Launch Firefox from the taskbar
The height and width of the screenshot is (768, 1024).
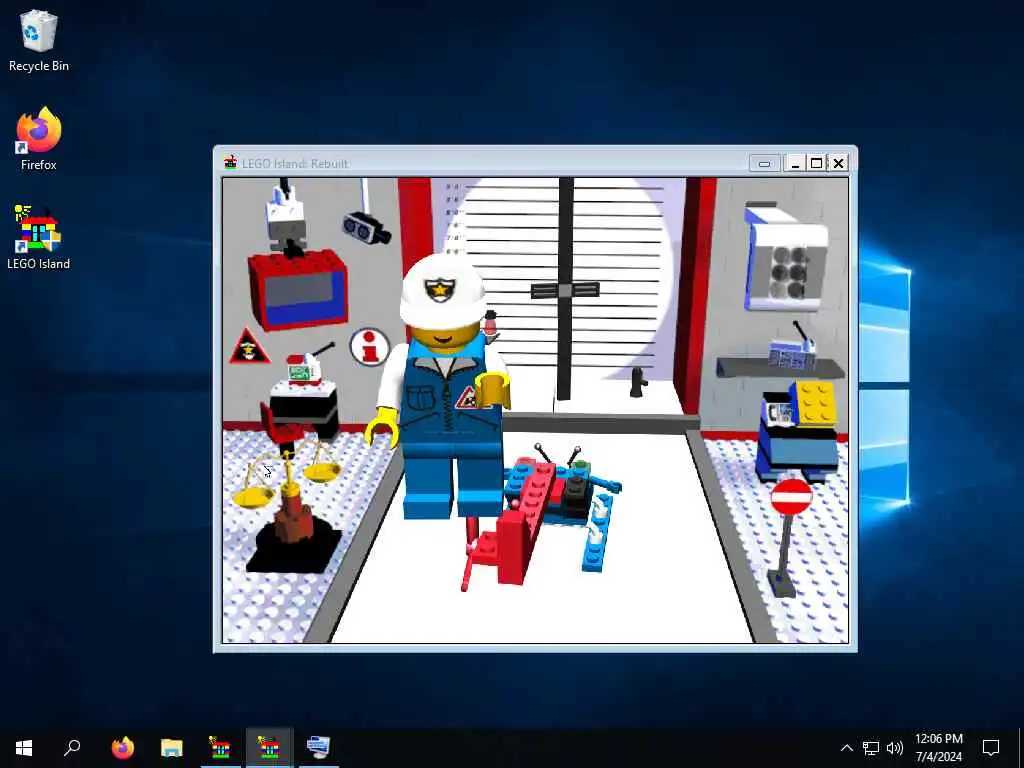[x=123, y=747]
